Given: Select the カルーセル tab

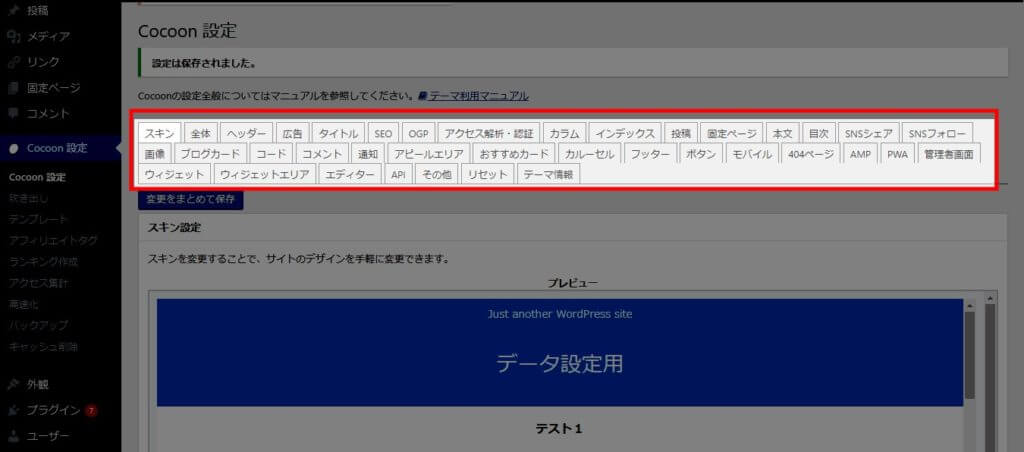Looking at the screenshot, I should point(589,154).
